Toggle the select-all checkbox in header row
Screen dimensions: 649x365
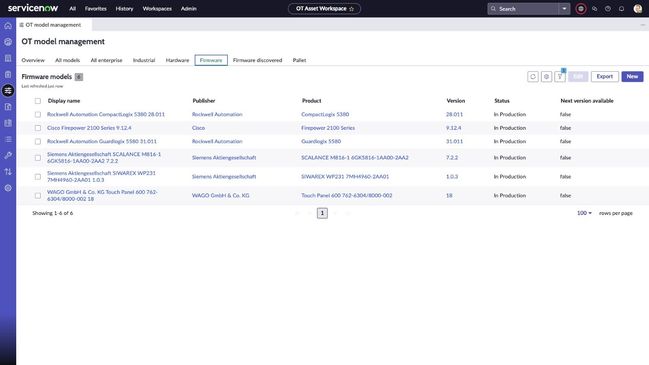tap(38, 101)
